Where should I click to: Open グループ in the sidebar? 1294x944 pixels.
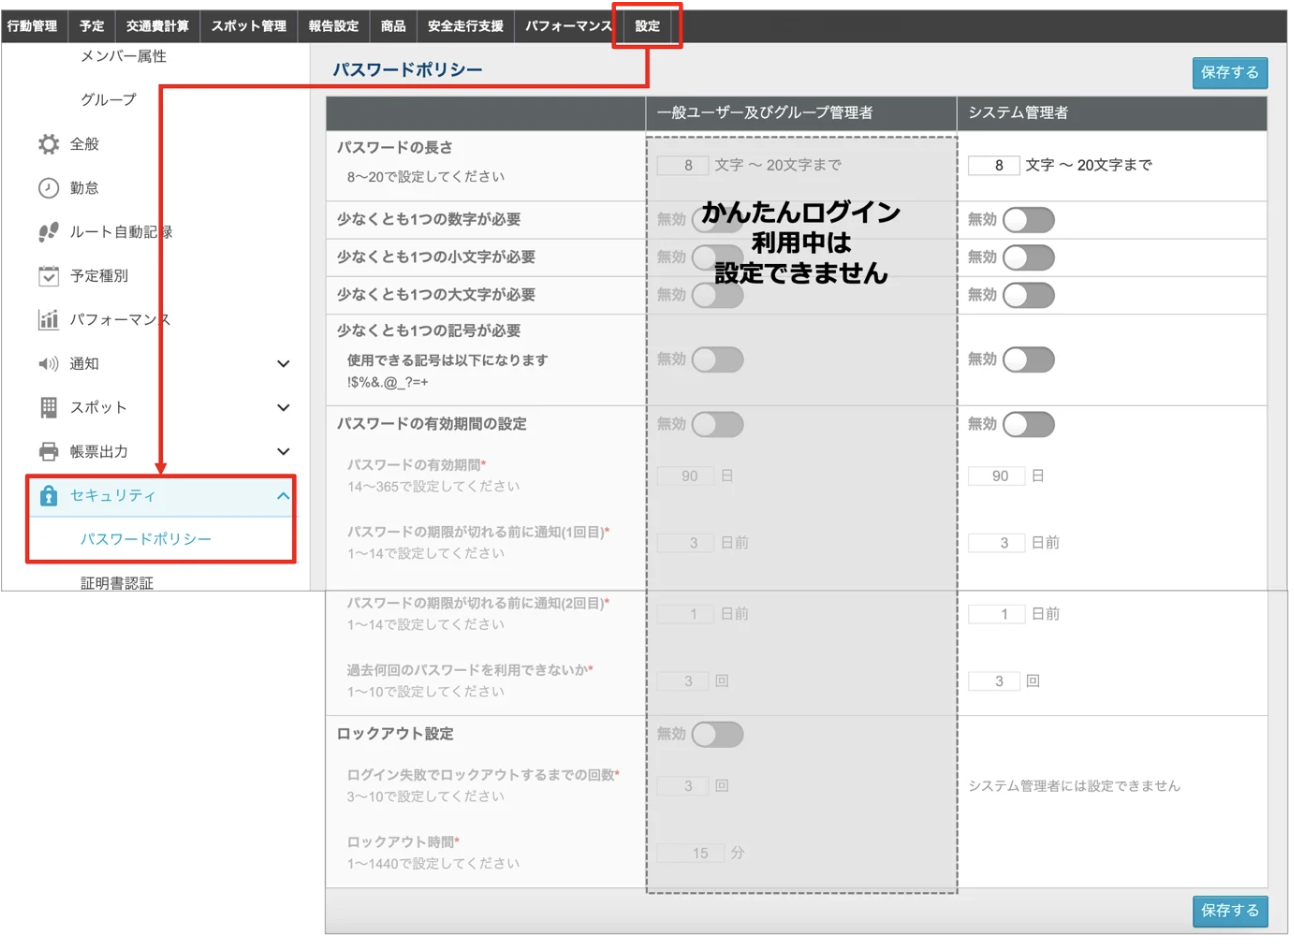(x=108, y=100)
